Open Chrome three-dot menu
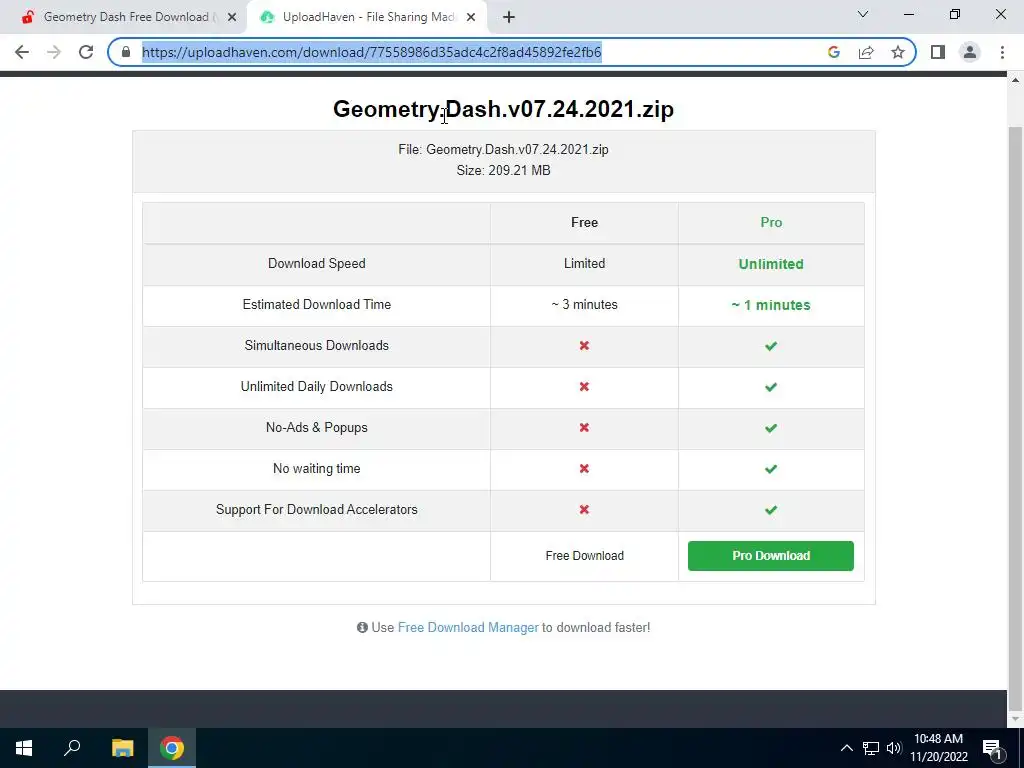 tap(1002, 52)
